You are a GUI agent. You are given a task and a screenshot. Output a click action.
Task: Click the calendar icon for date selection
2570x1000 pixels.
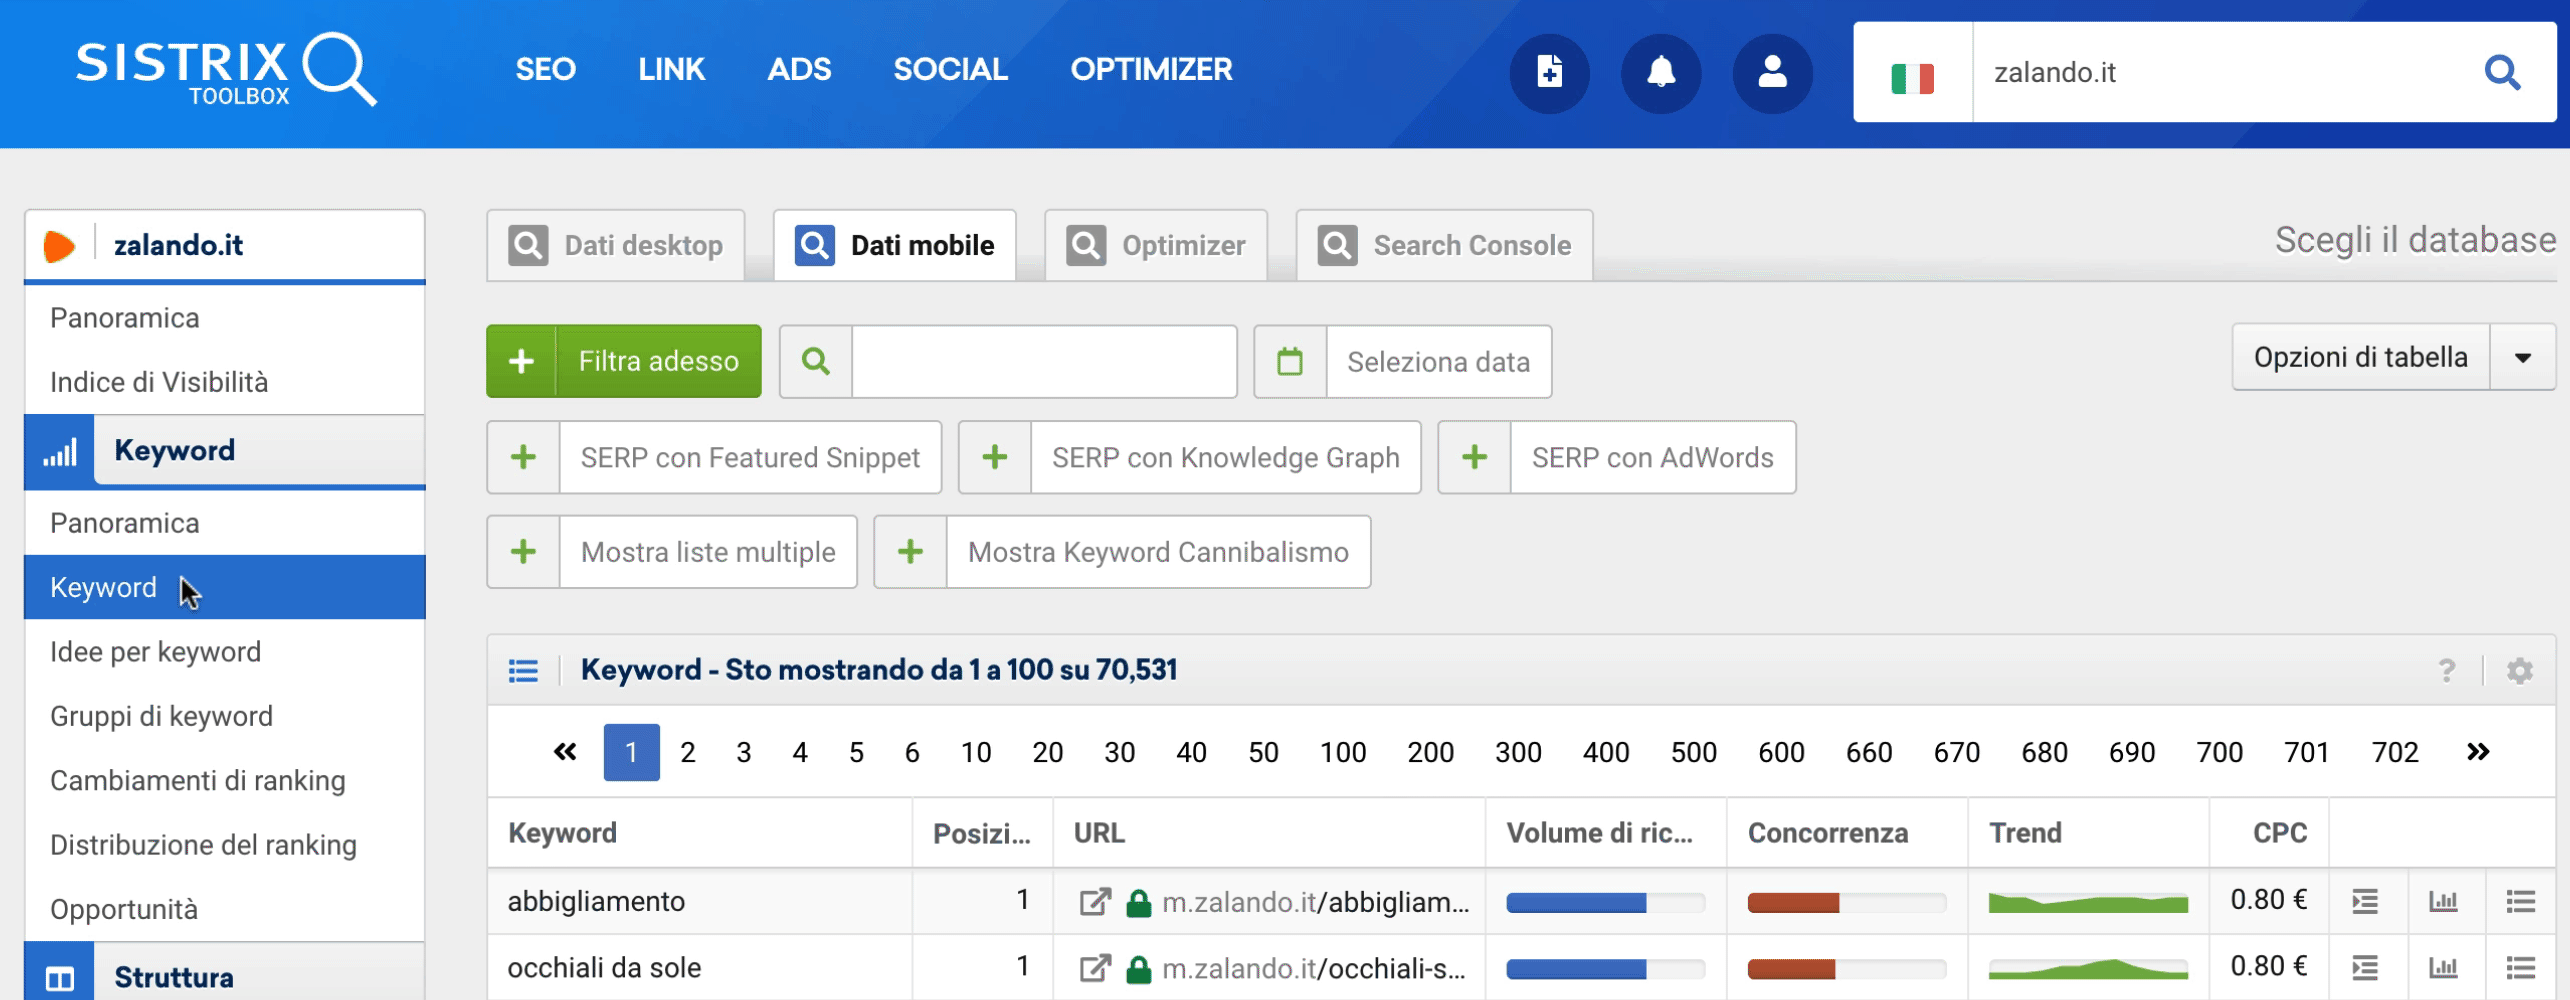tap(1290, 361)
